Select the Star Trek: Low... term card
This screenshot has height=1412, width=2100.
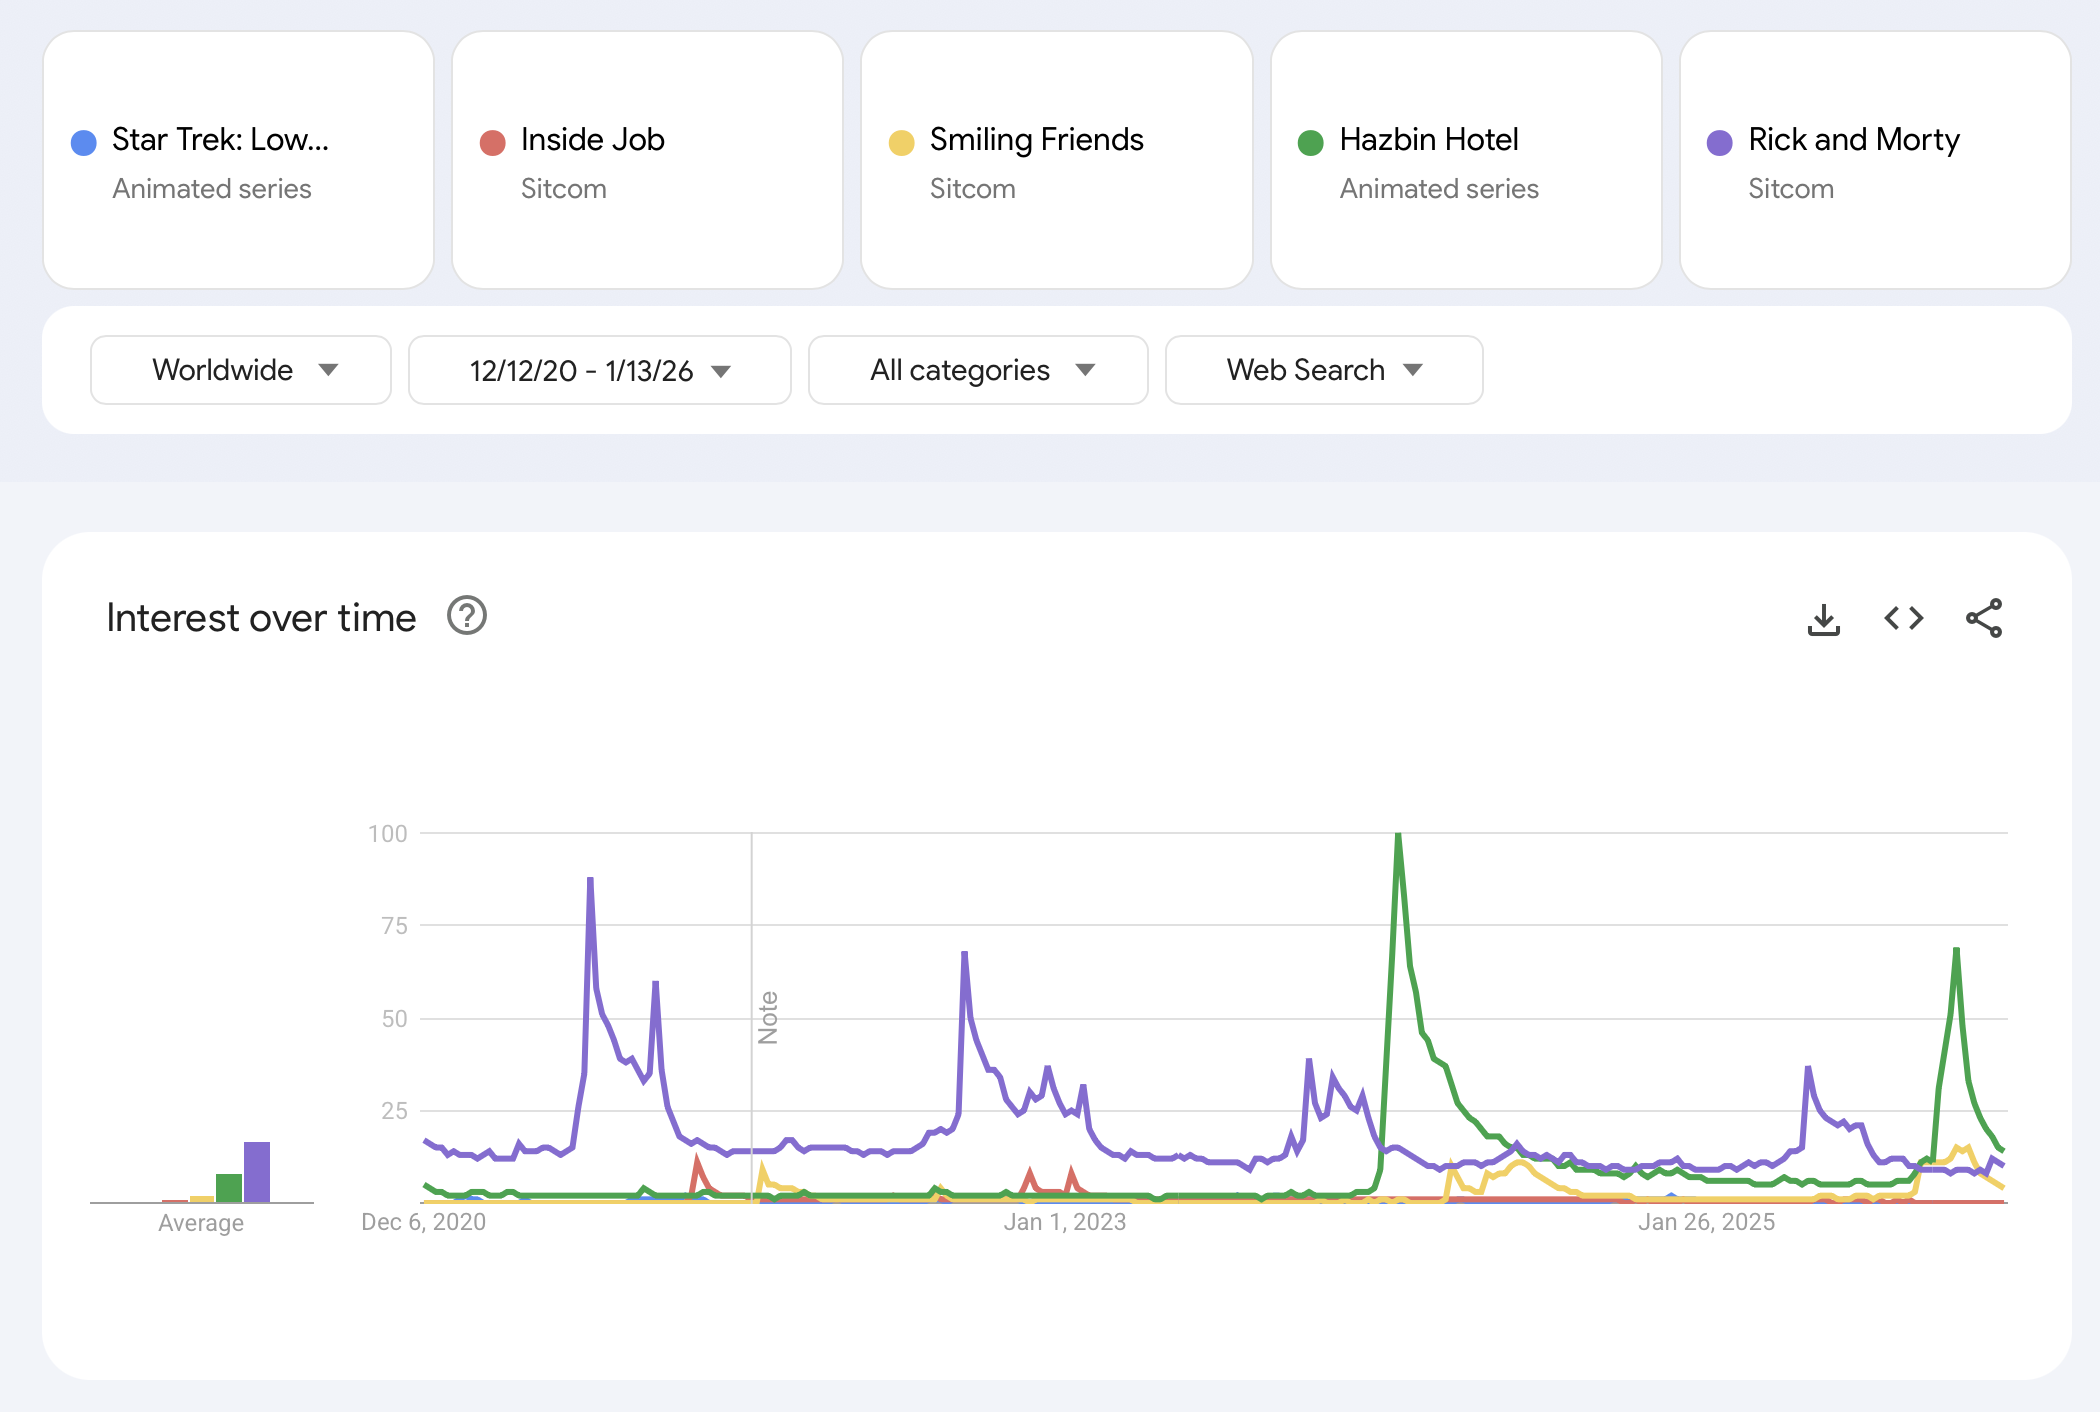point(239,160)
